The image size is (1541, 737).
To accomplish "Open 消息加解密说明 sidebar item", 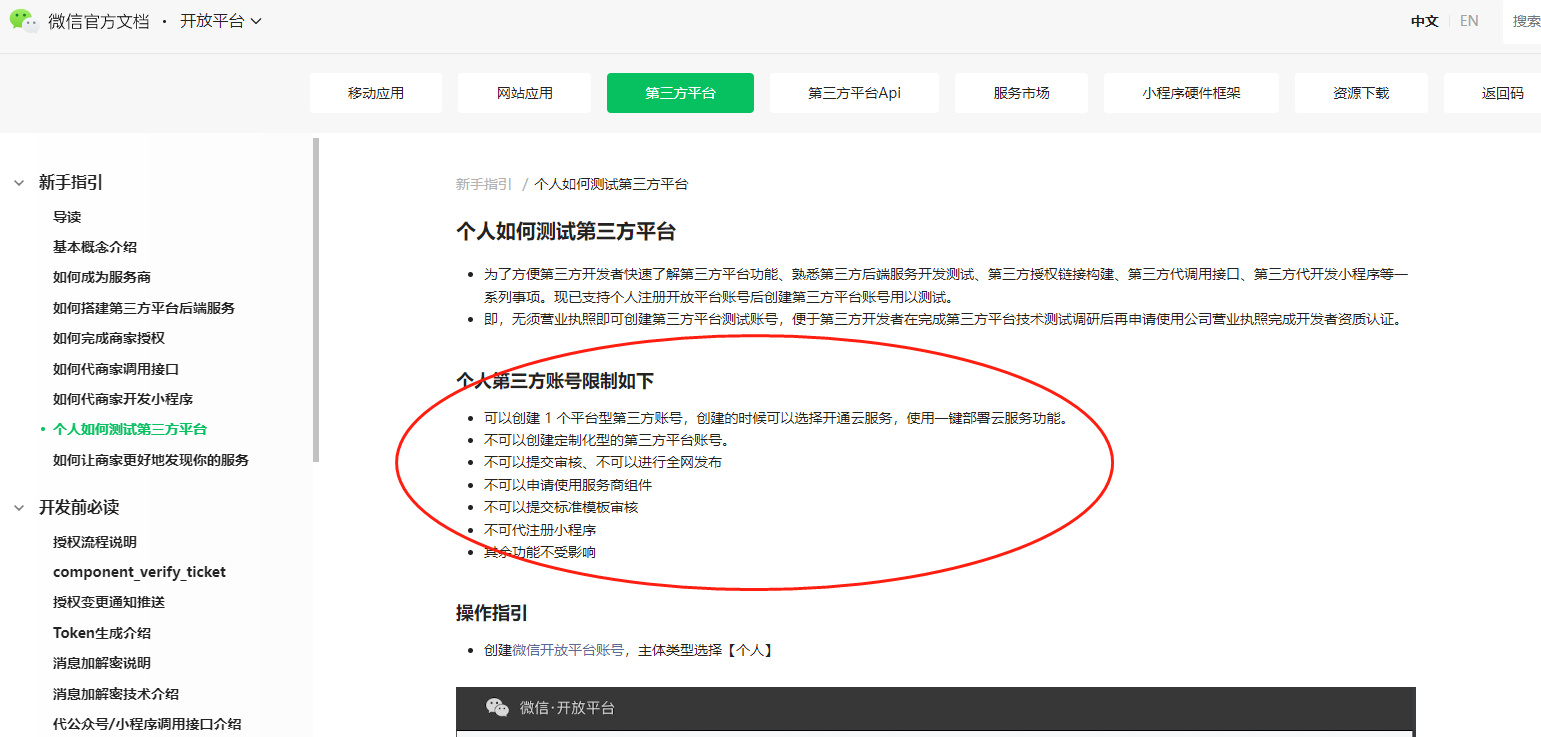I will pos(102,663).
